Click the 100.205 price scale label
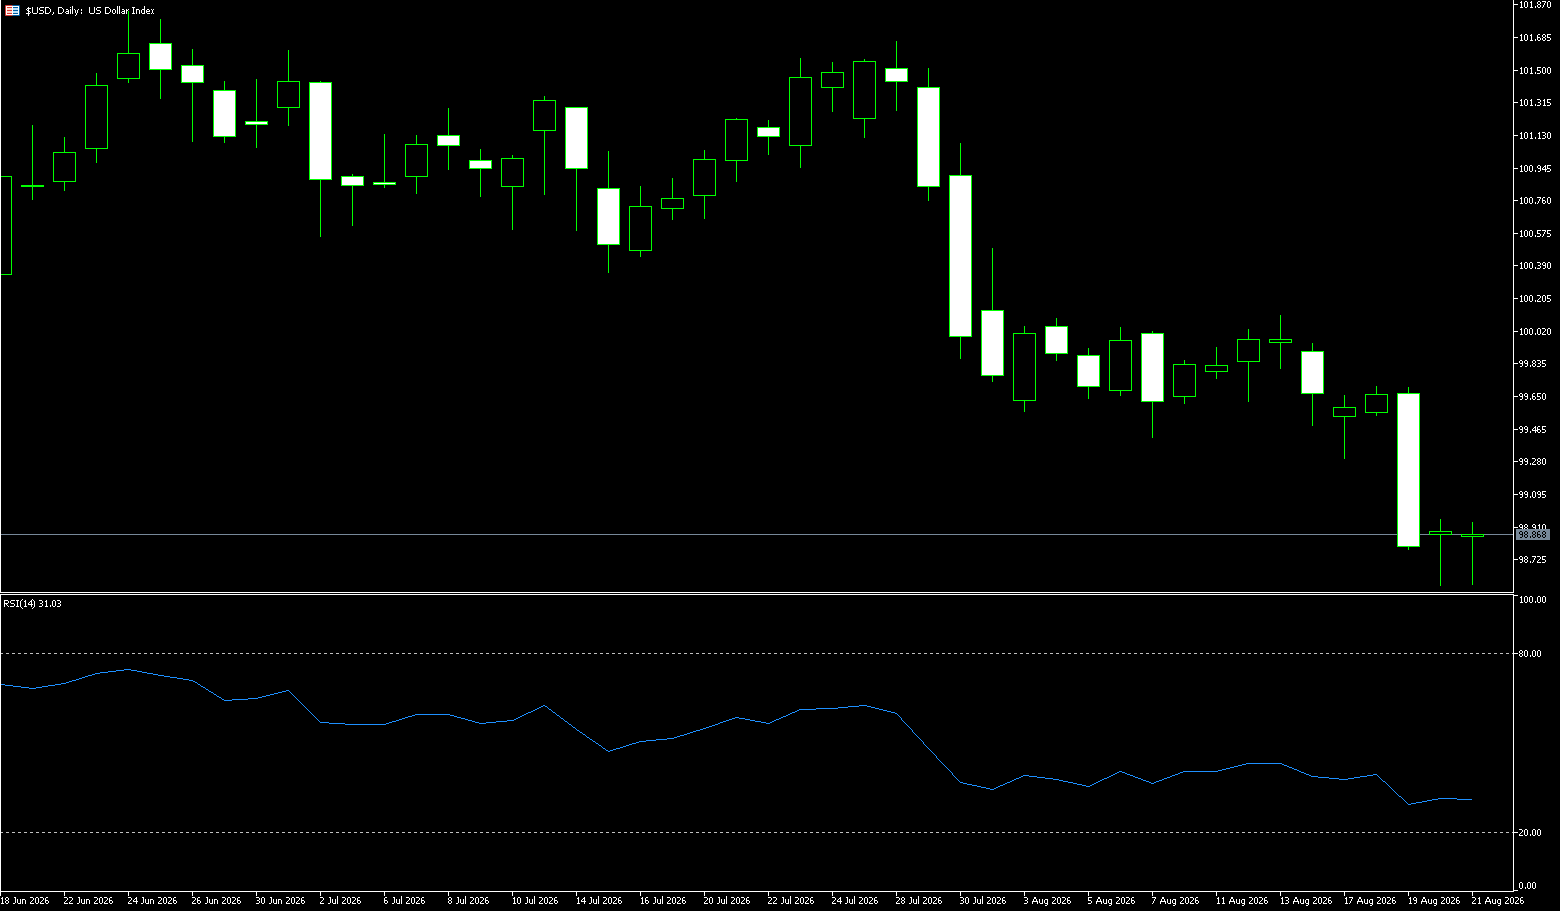1560x911 pixels. tap(1534, 299)
